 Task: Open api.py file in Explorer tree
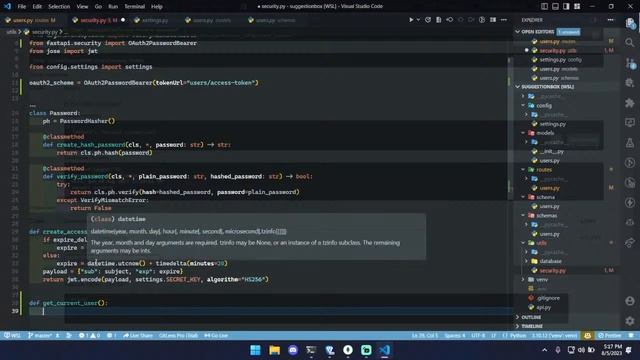pos(544,307)
